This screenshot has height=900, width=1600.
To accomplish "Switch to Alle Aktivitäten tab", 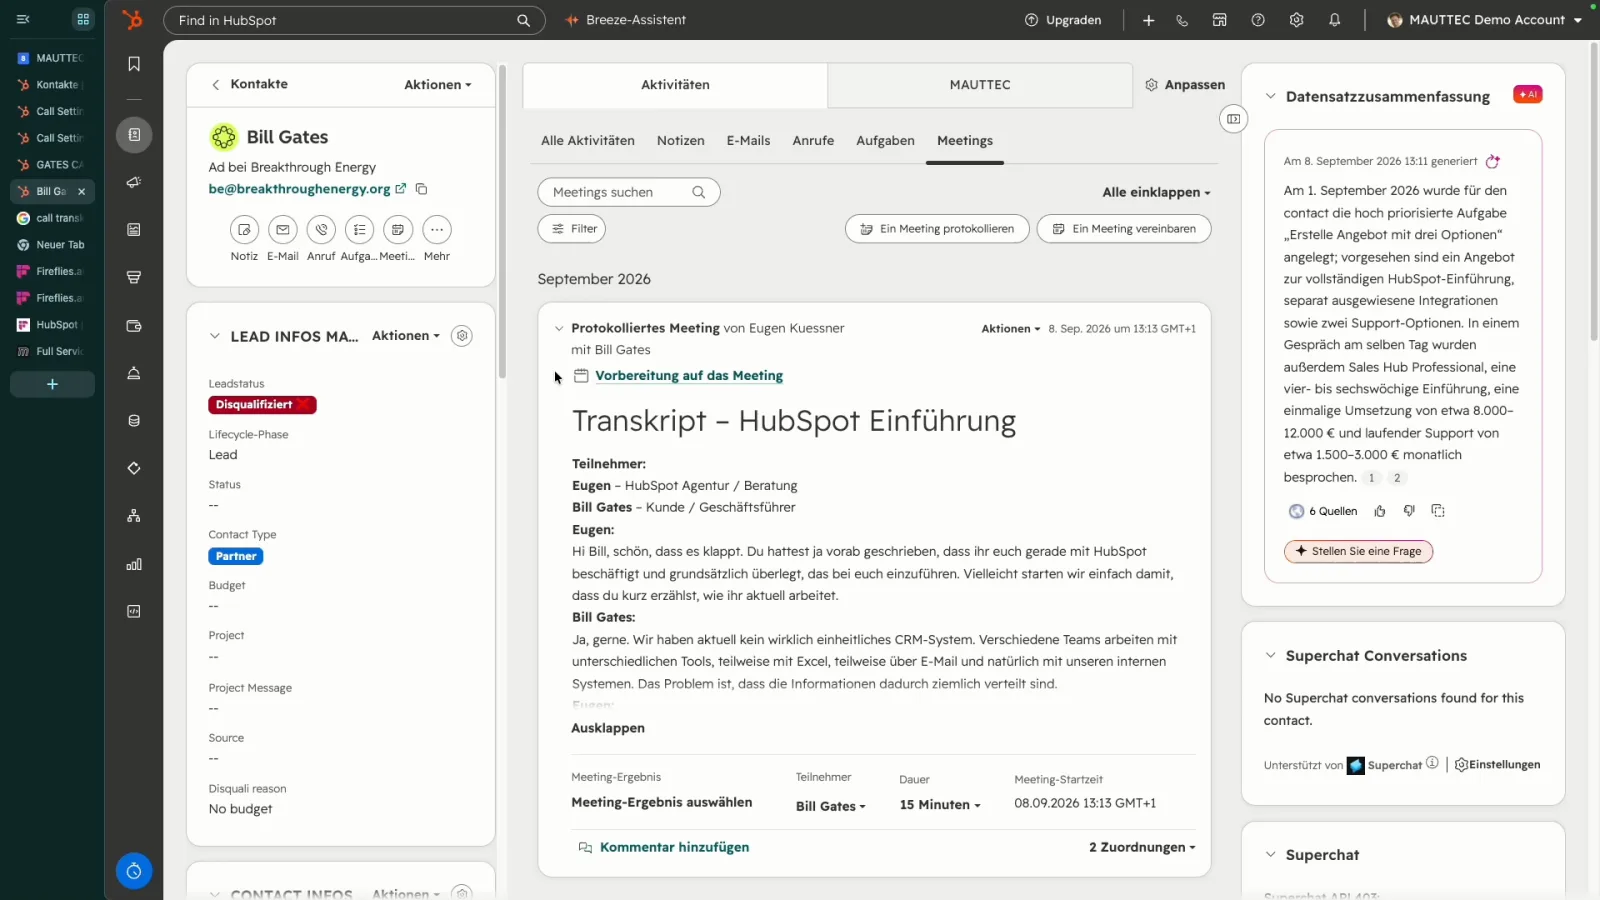I will (588, 141).
